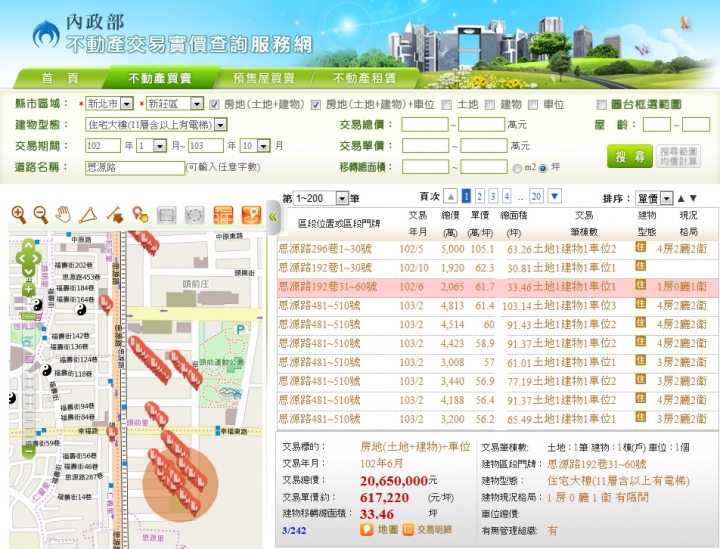Screen dimensions: 720x549
Task: Select the triangle area measurement tool
Action: (x=88, y=215)
